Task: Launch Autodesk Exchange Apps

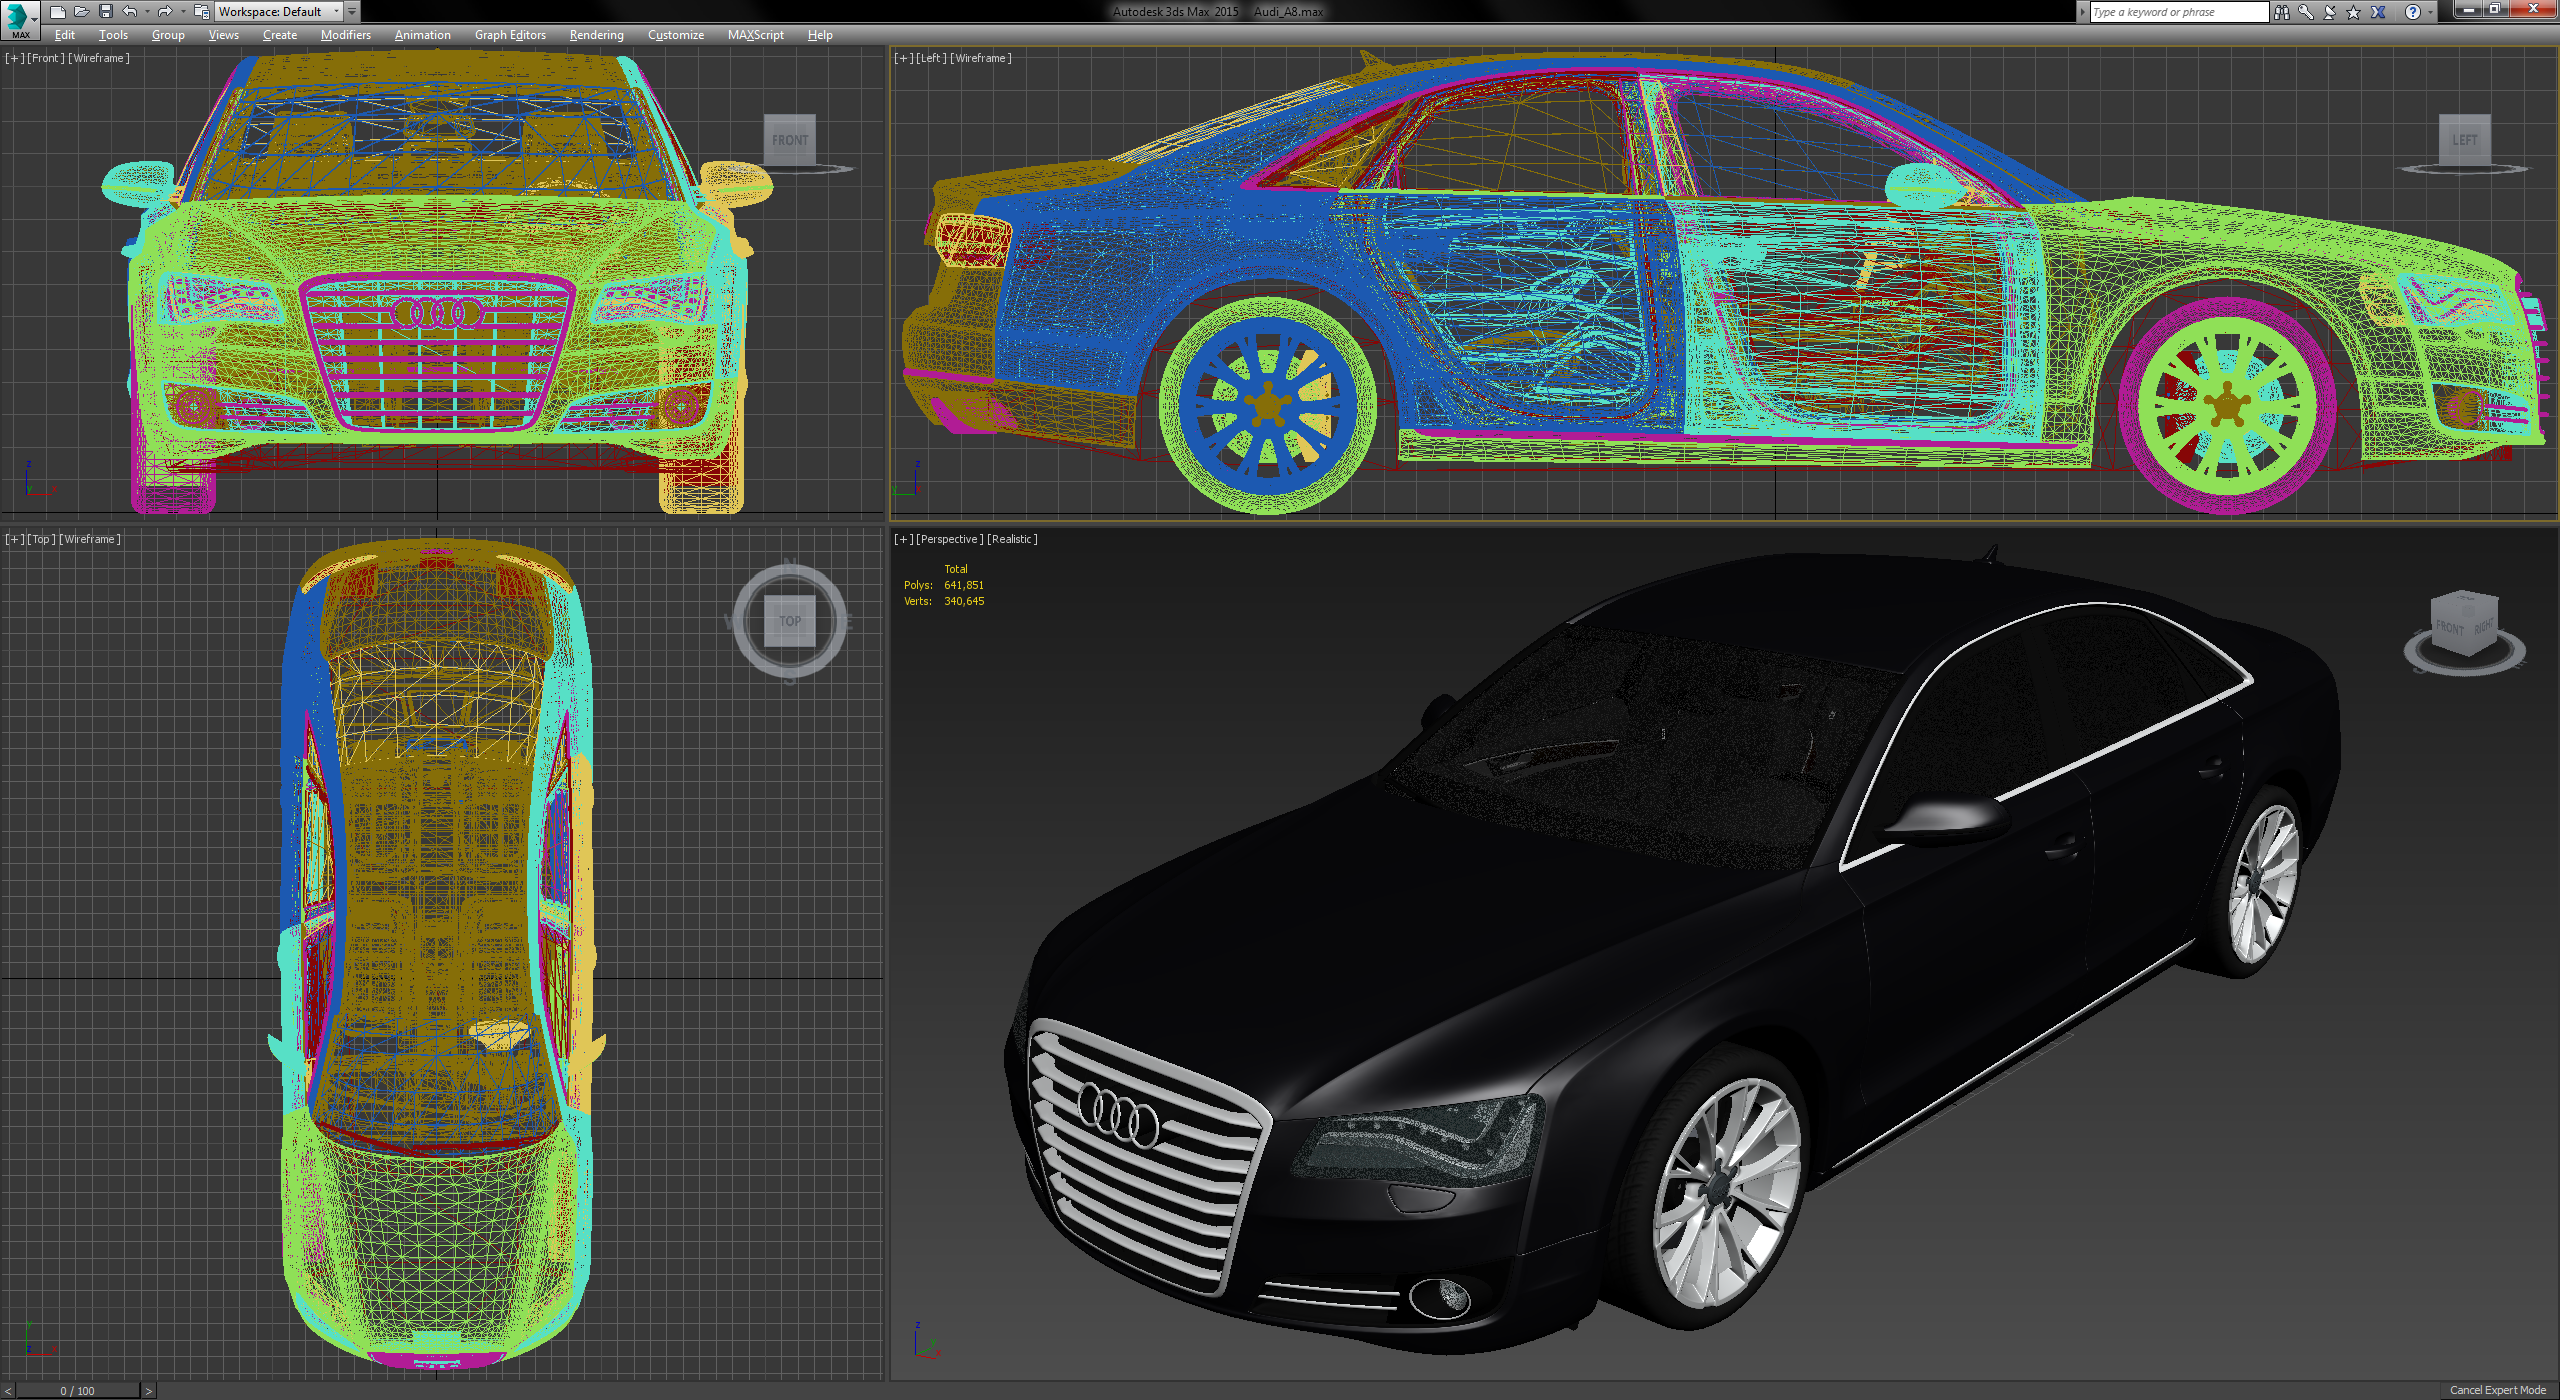Action: click(2377, 12)
